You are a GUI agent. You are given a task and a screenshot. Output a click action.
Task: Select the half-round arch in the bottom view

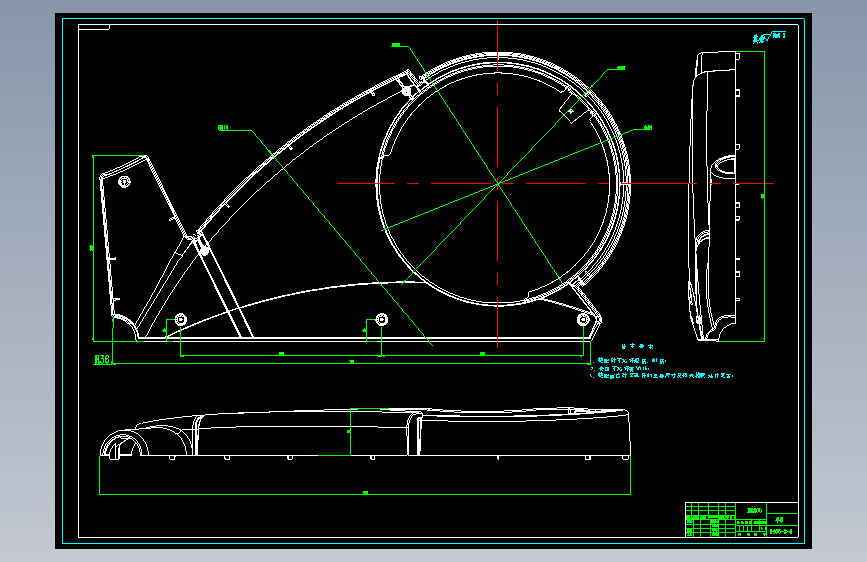124,445
